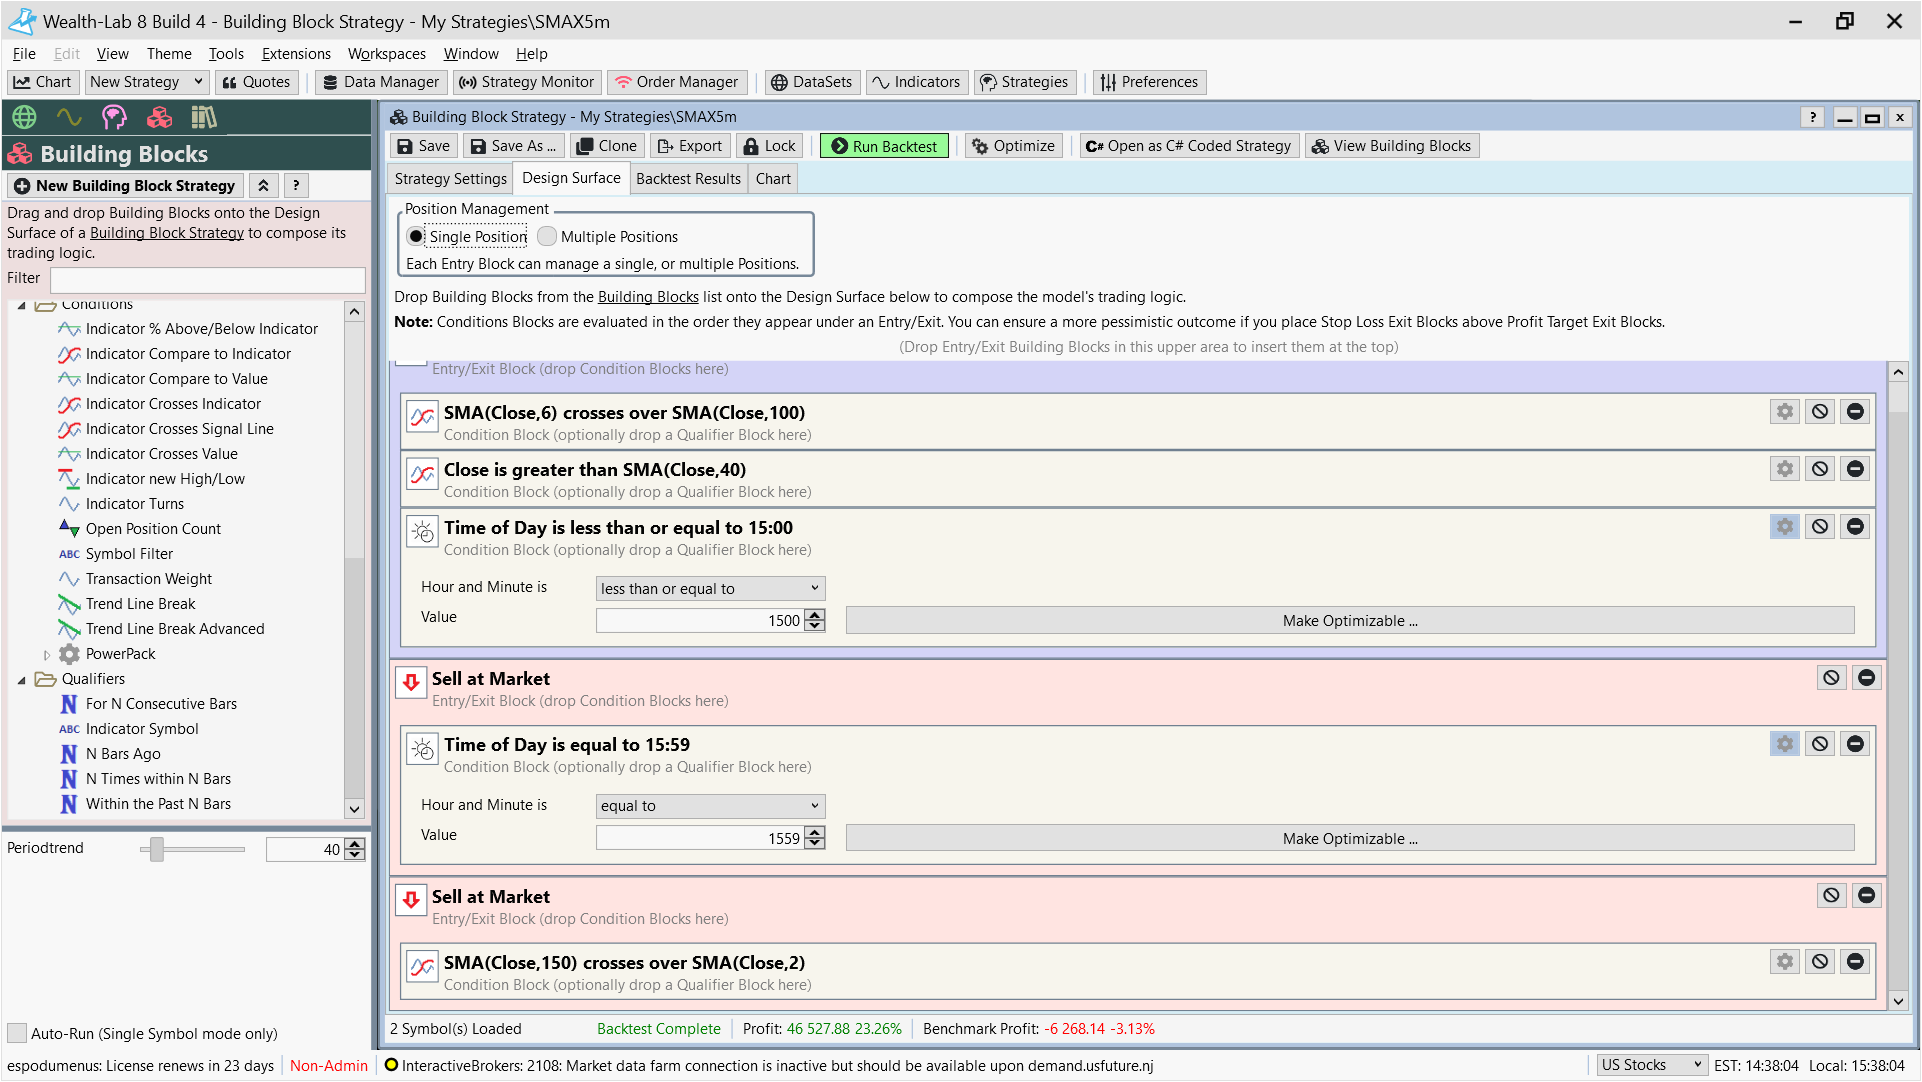
Task: Click the Building Blocks icon in left panel
Action: (x=159, y=118)
